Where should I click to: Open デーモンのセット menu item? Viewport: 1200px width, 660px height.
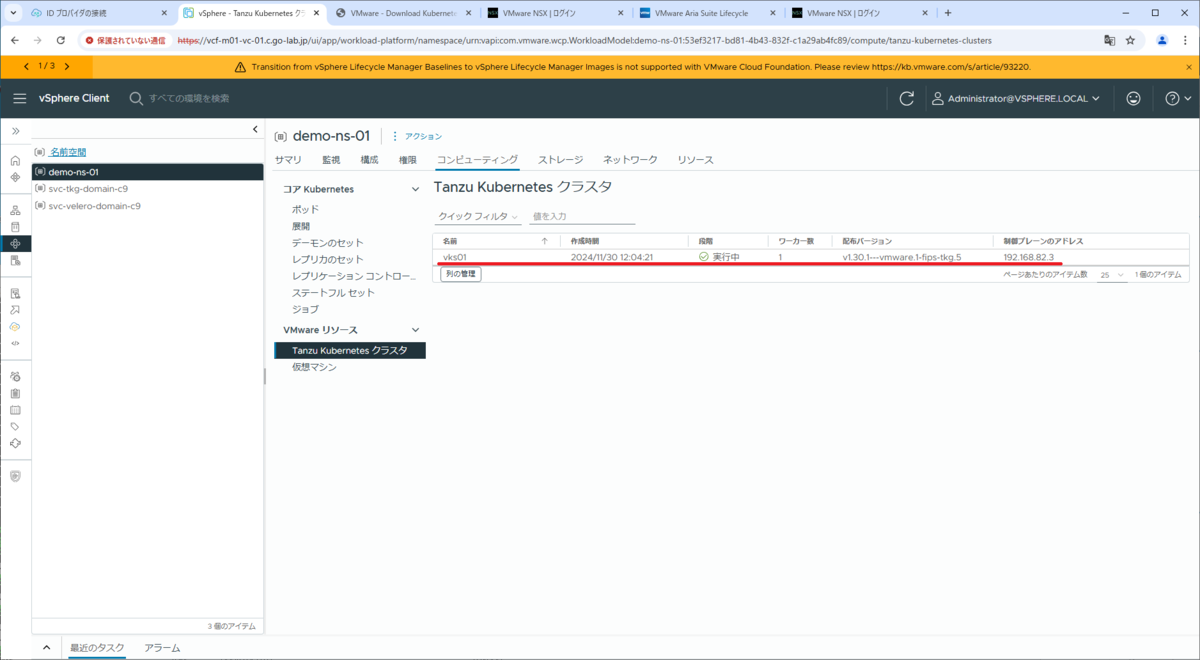click(327, 243)
